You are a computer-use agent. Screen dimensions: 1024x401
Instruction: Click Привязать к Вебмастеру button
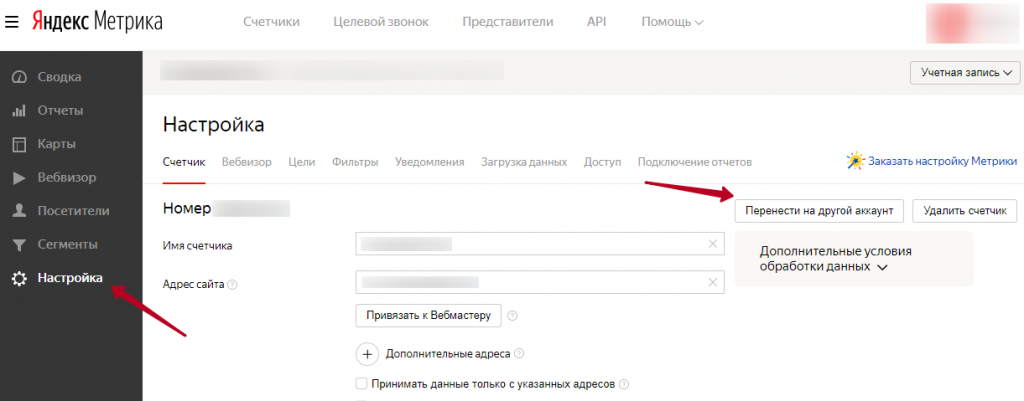click(x=428, y=315)
